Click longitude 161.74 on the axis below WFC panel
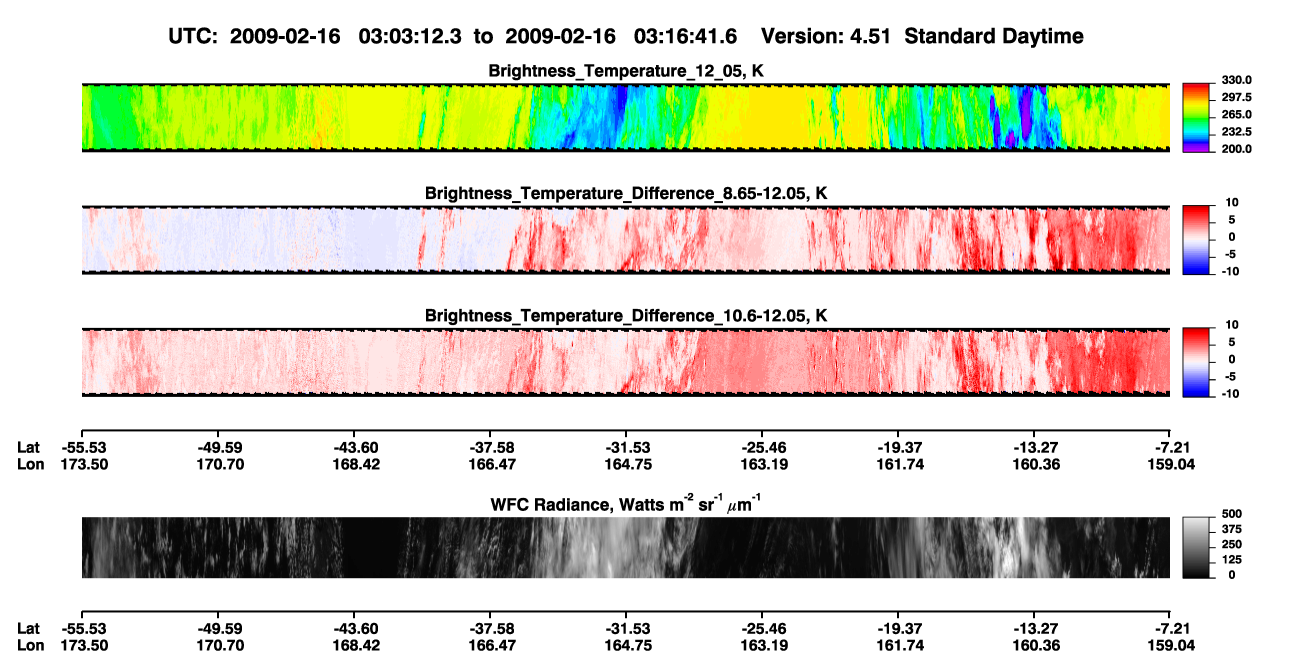Image resolution: width=1300 pixels, height=667 pixels. tap(898, 644)
